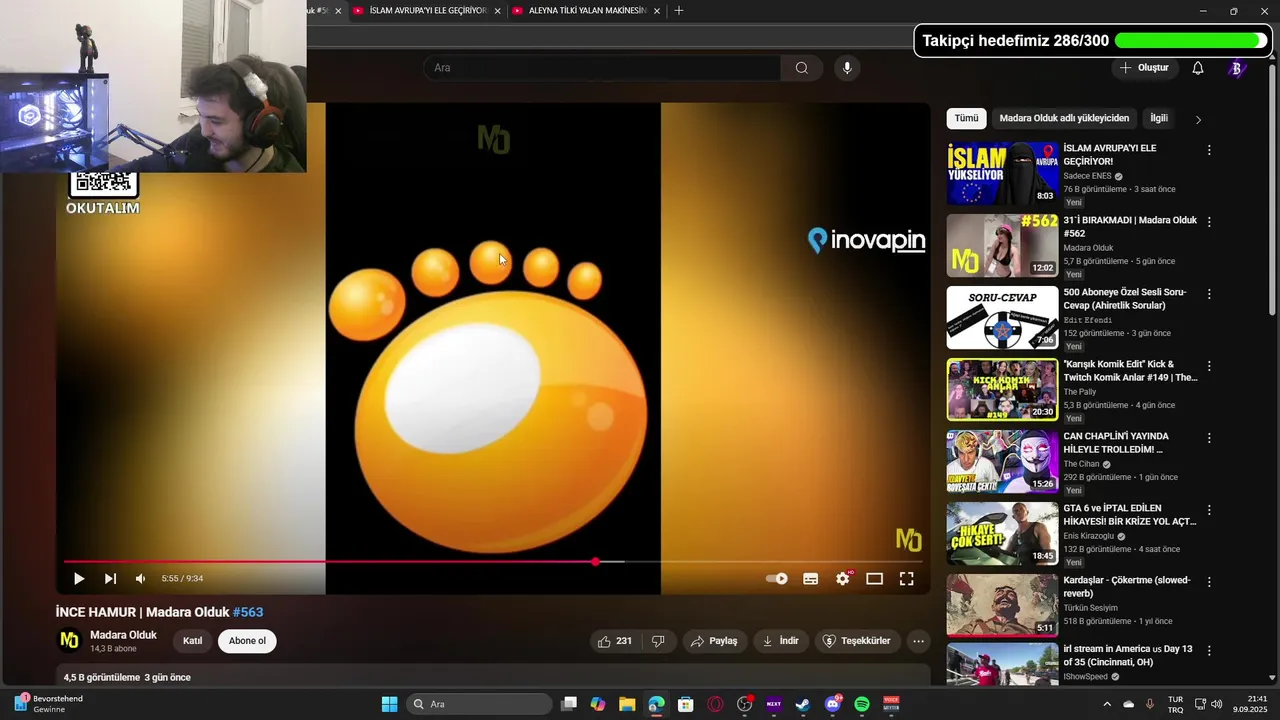Open the 500 Aboneye Özel Sesli Soru-Cevap title
The width and height of the screenshot is (1280, 720).
[1125, 299]
